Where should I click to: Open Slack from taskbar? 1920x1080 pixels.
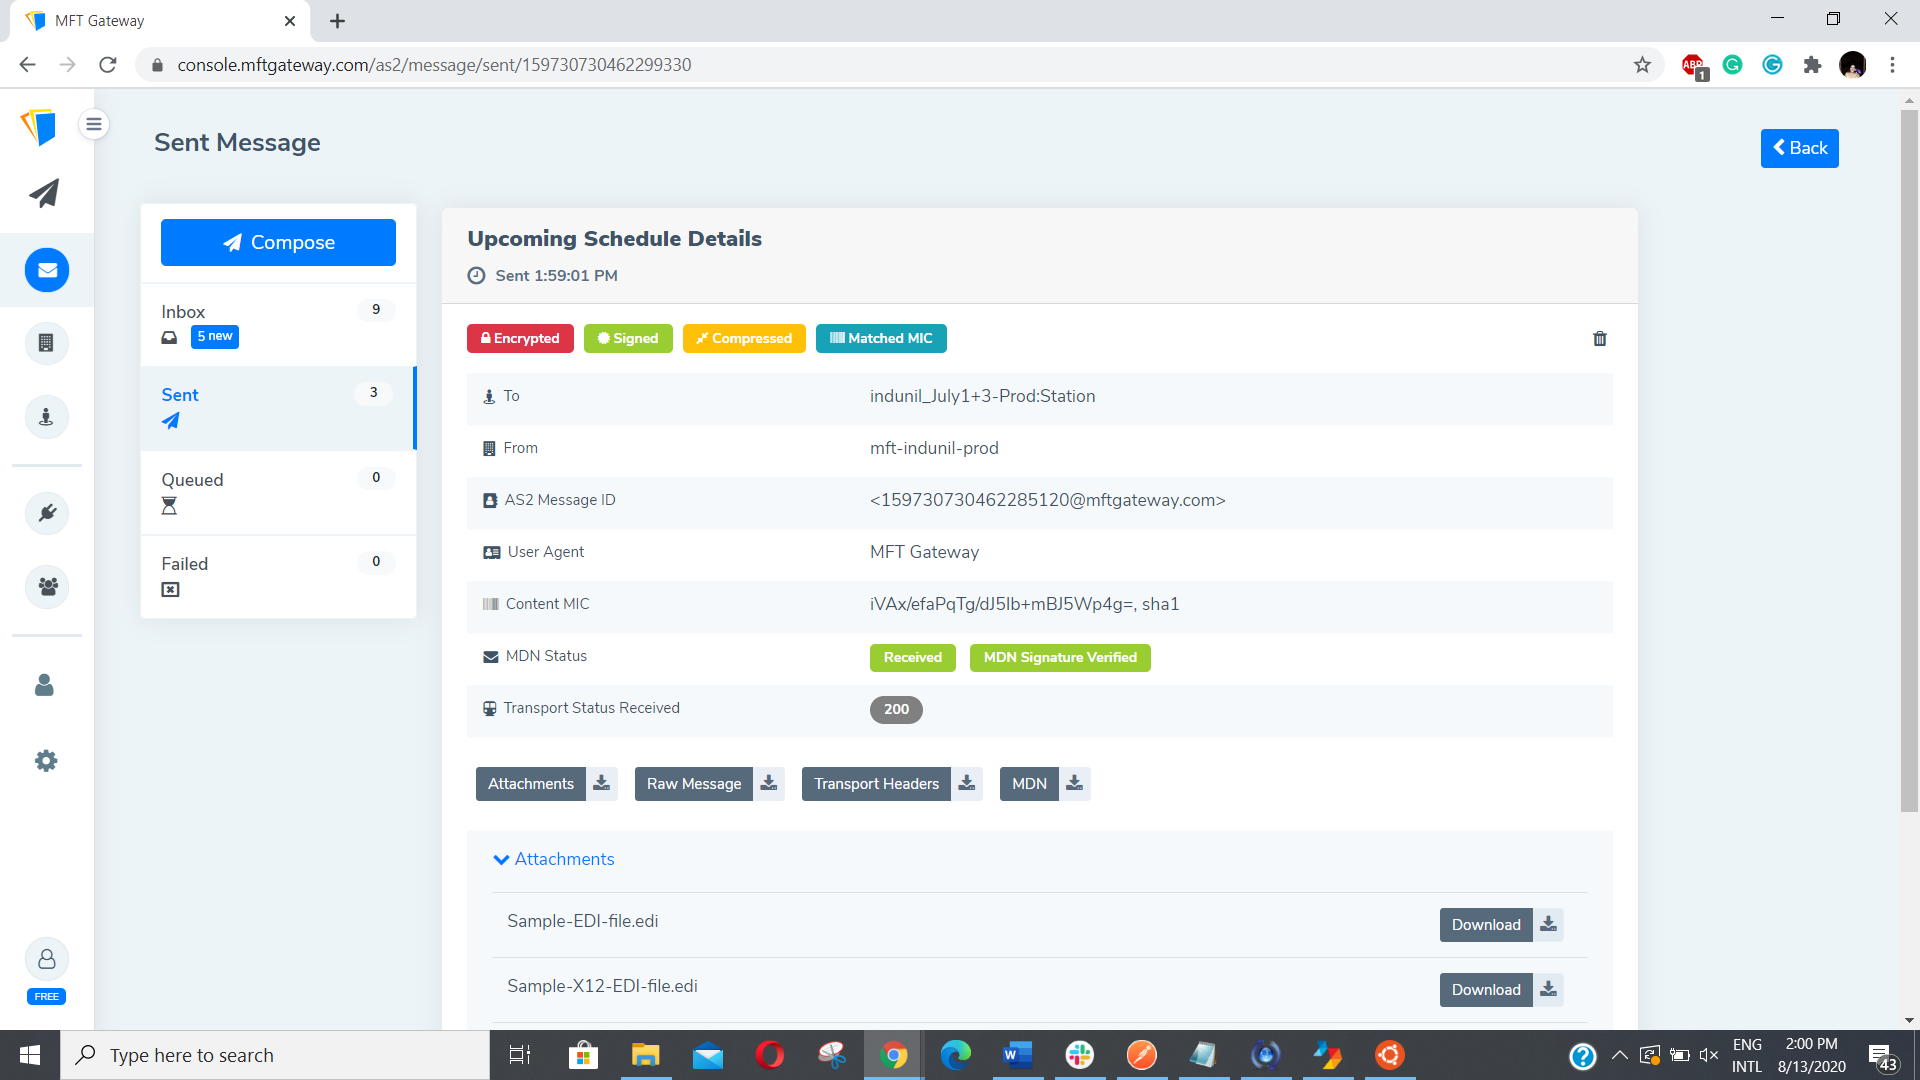(x=1079, y=1055)
